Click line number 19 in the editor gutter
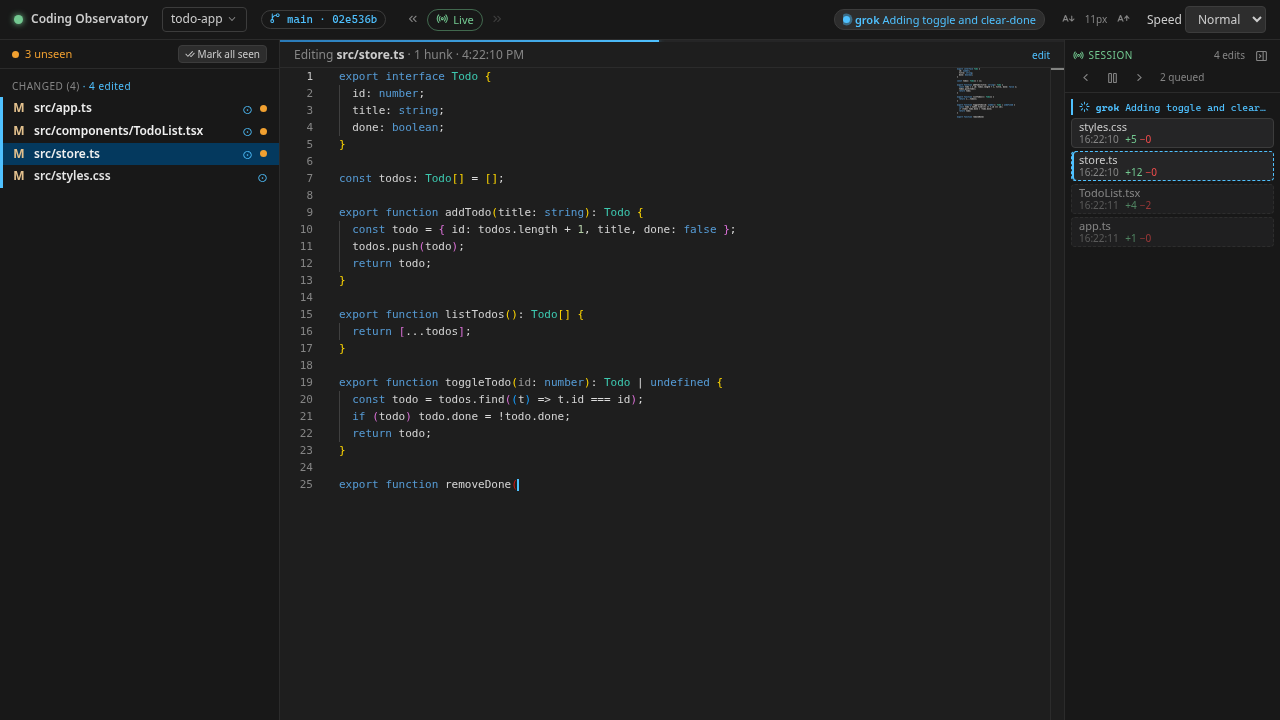 pyautogui.click(x=306, y=382)
